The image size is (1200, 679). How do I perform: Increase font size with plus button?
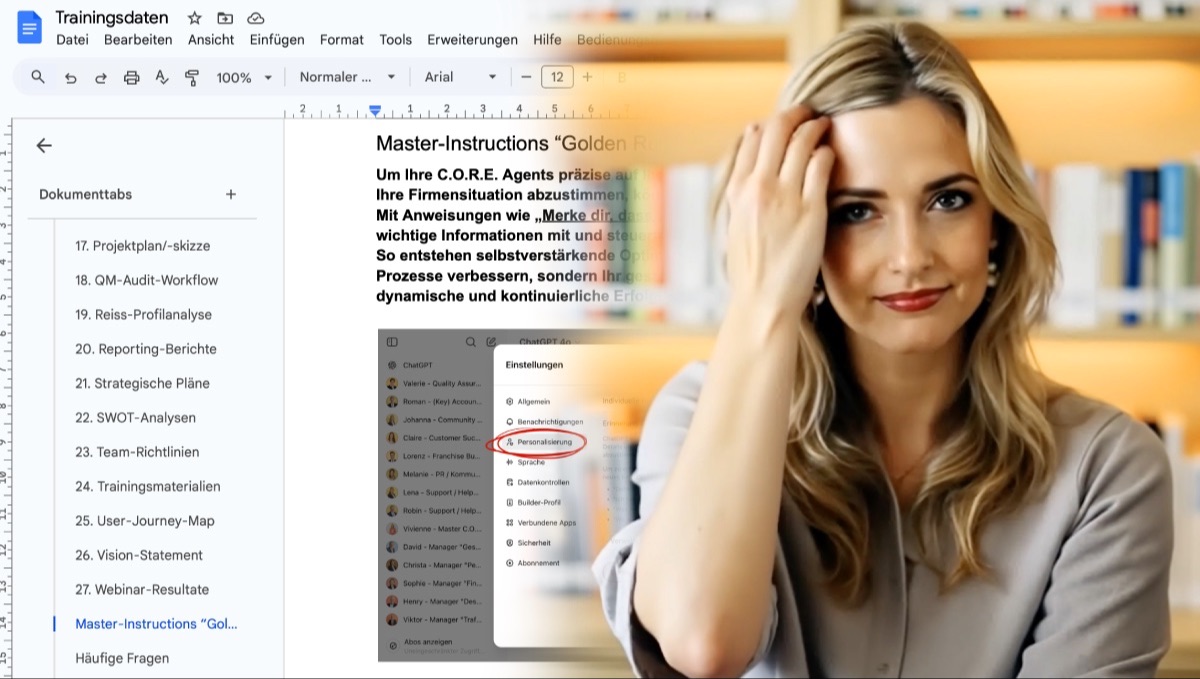pyautogui.click(x=587, y=77)
